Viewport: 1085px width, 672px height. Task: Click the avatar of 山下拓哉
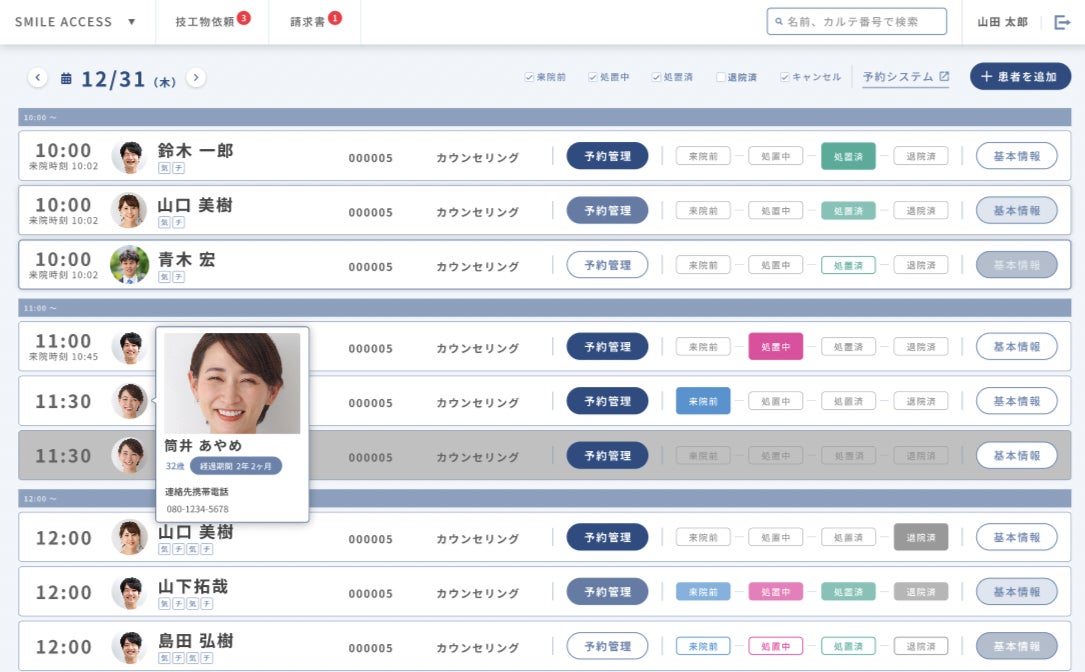[x=130, y=592]
